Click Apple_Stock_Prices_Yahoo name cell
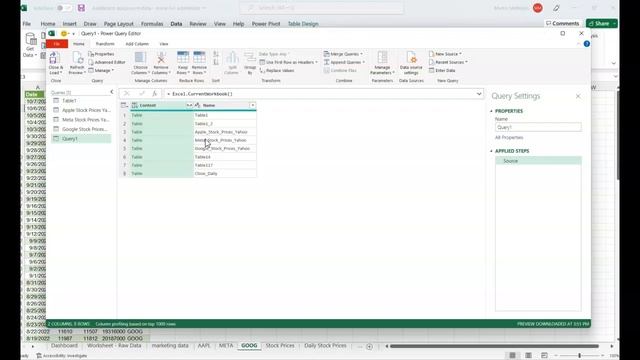Image resolution: width=640 pixels, height=360 pixels. (x=225, y=132)
